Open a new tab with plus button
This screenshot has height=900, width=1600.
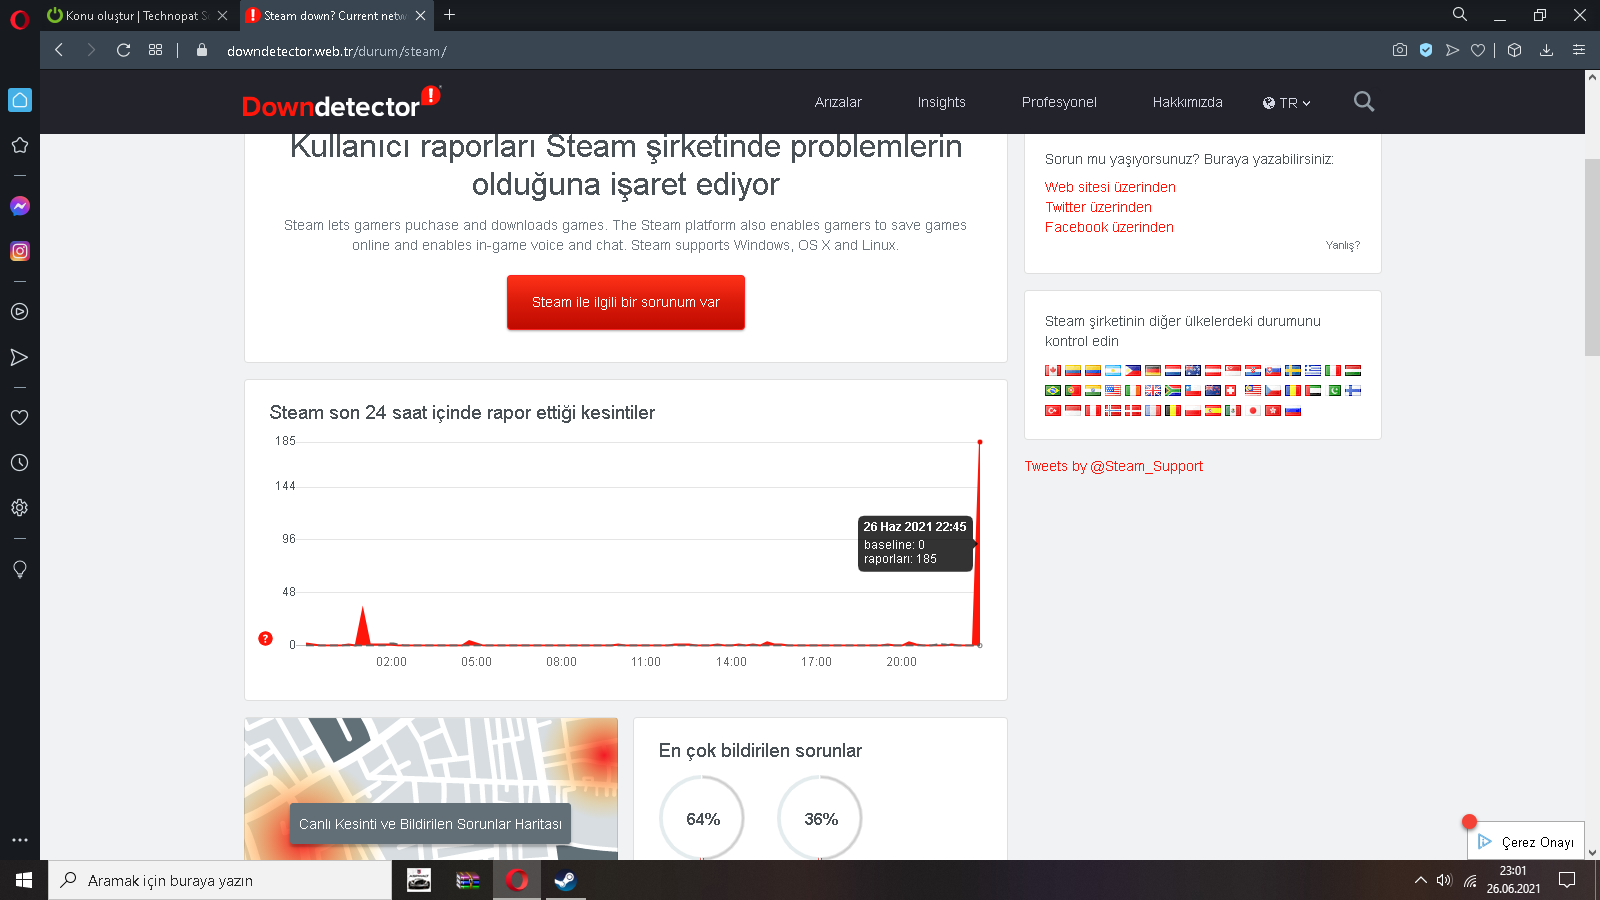[450, 15]
